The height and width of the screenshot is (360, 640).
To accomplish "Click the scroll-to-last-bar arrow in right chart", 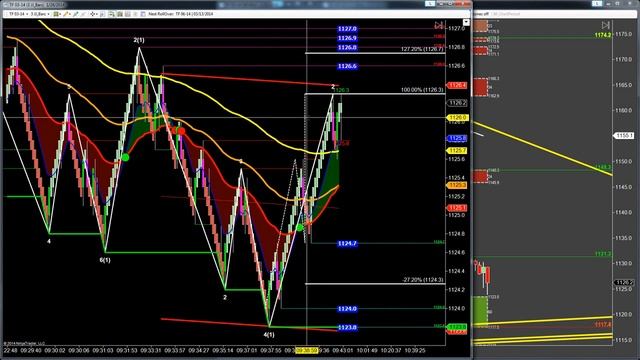I will (x=606, y=25).
